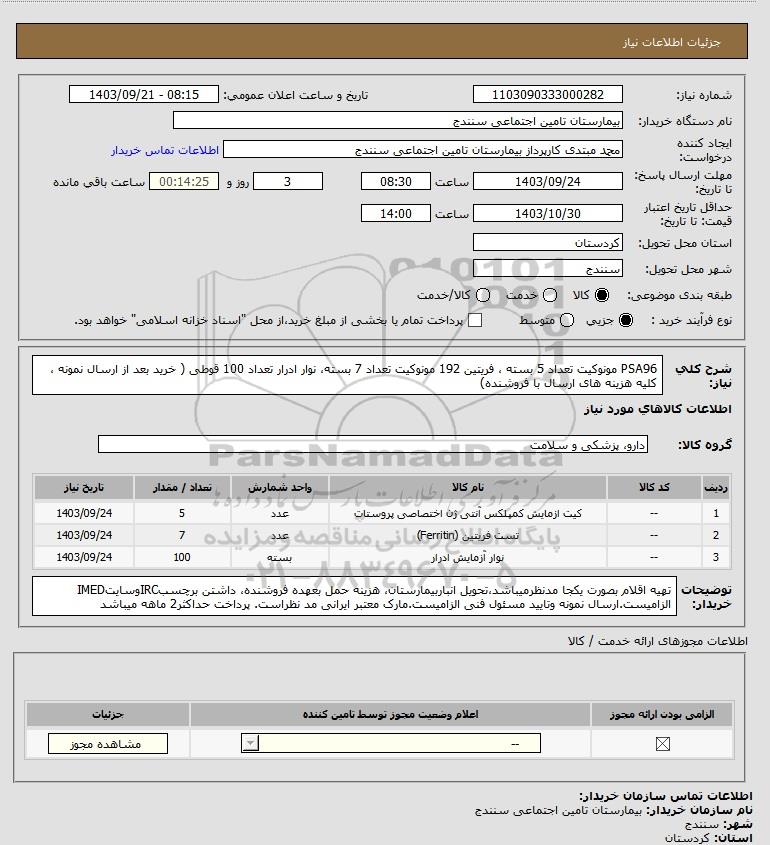Click the unit بسته in row 3

click(x=280, y=558)
